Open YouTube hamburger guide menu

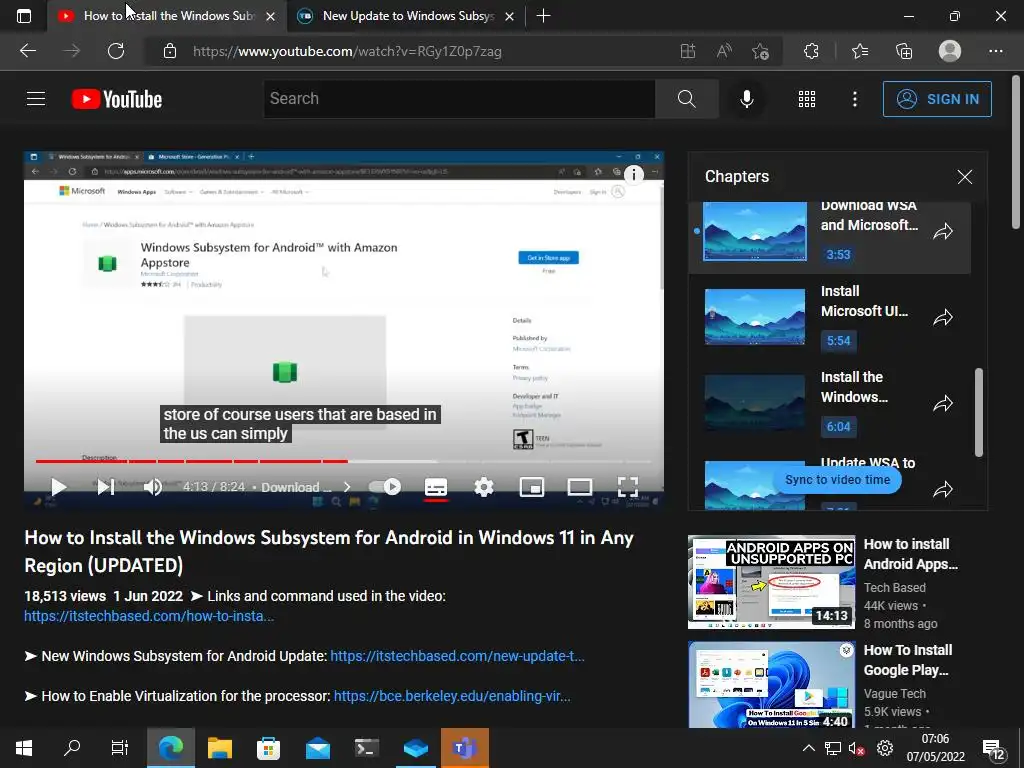(36, 99)
